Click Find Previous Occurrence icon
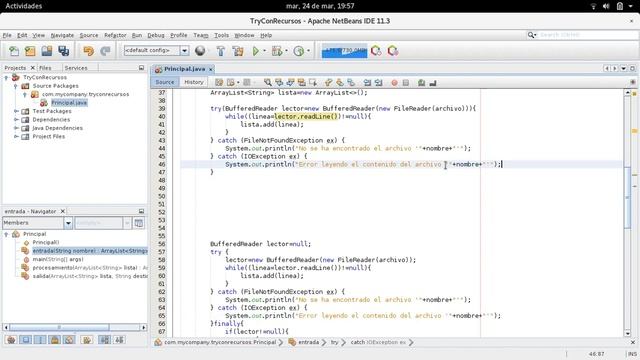The height and width of the screenshot is (360, 640). click(x=279, y=83)
